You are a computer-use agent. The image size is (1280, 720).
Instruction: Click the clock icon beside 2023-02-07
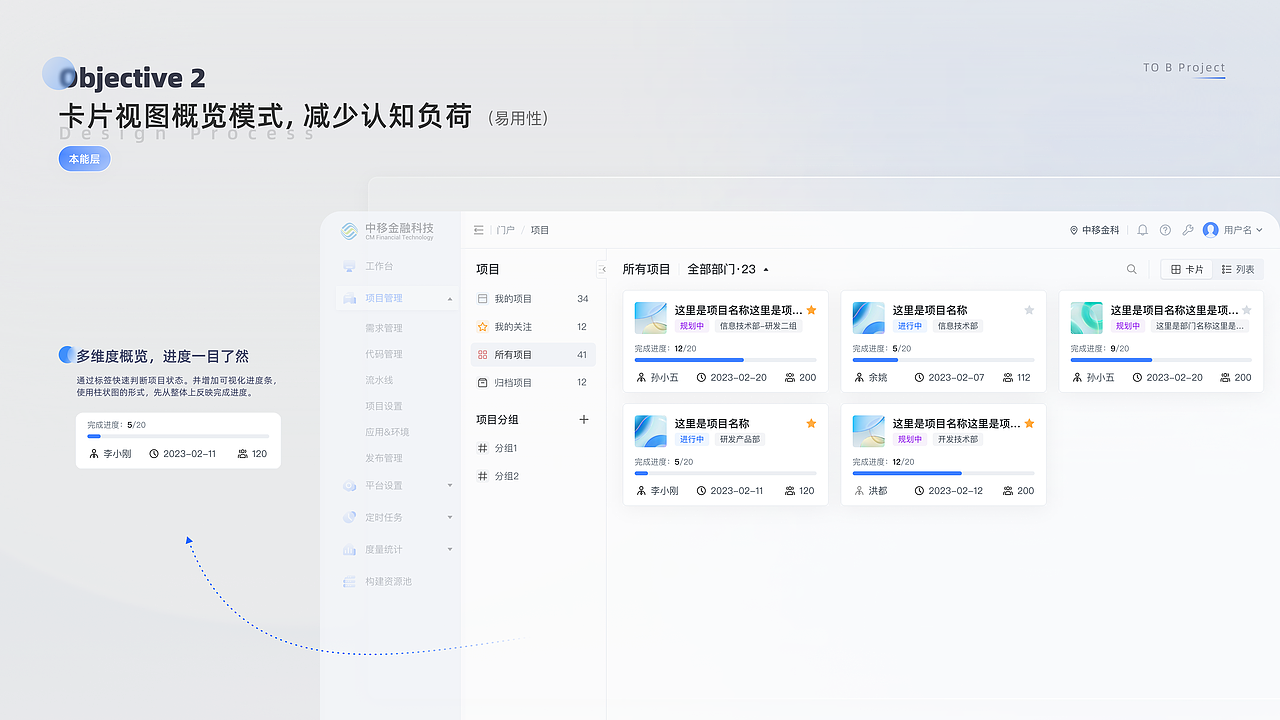point(919,378)
